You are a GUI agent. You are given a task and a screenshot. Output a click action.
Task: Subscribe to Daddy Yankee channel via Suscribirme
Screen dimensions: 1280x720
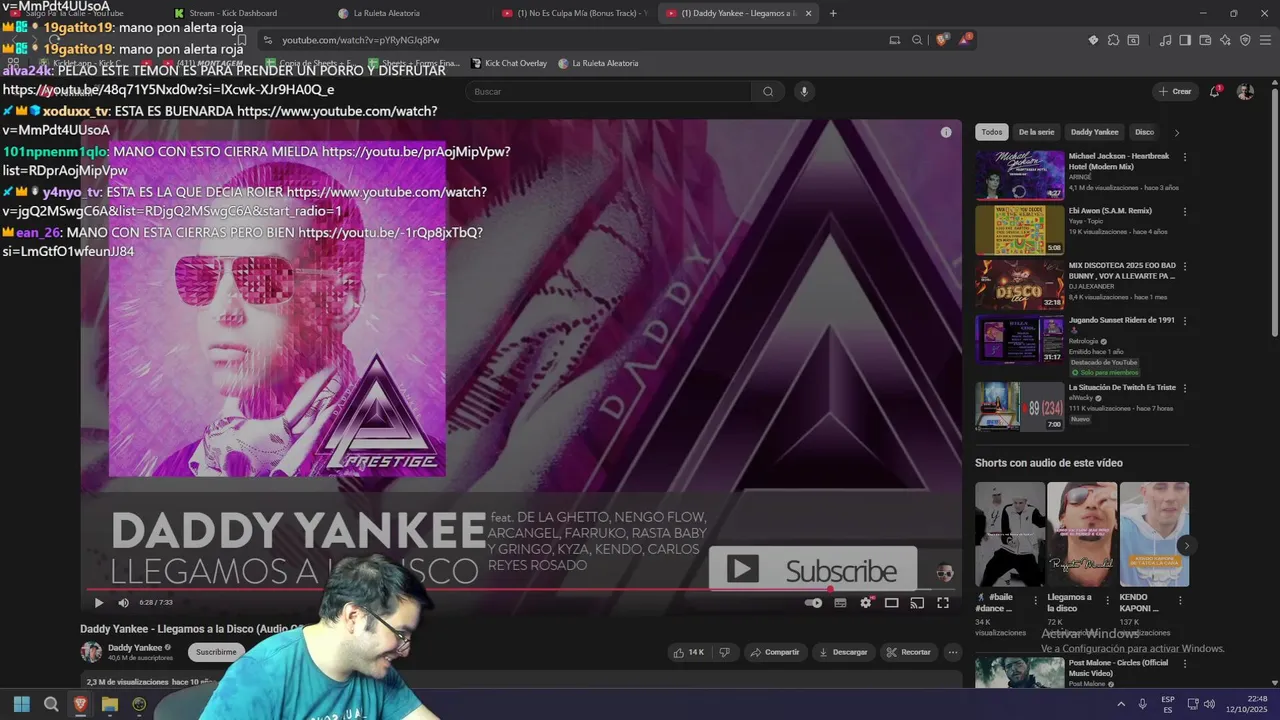(x=216, y=652)
